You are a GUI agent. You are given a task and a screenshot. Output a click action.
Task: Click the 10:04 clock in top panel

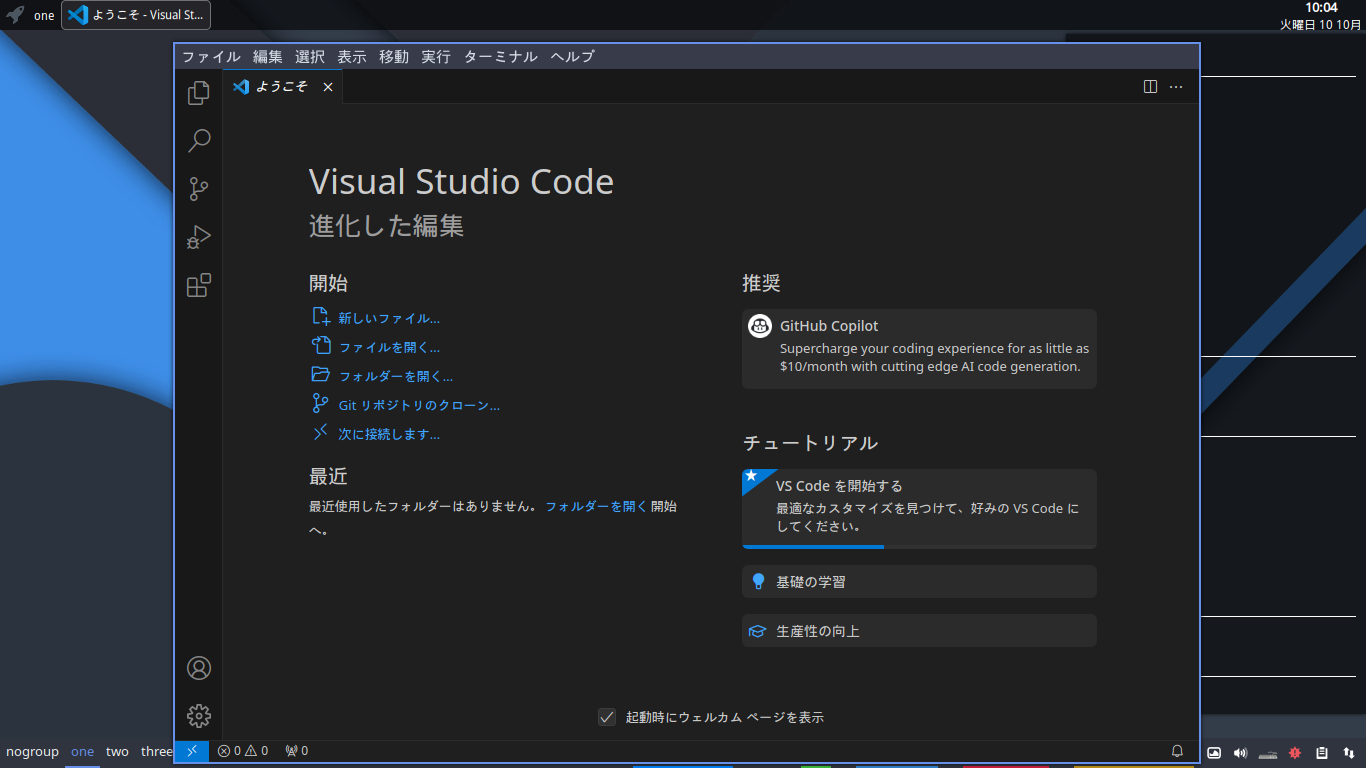click(x=1321, y=8)
